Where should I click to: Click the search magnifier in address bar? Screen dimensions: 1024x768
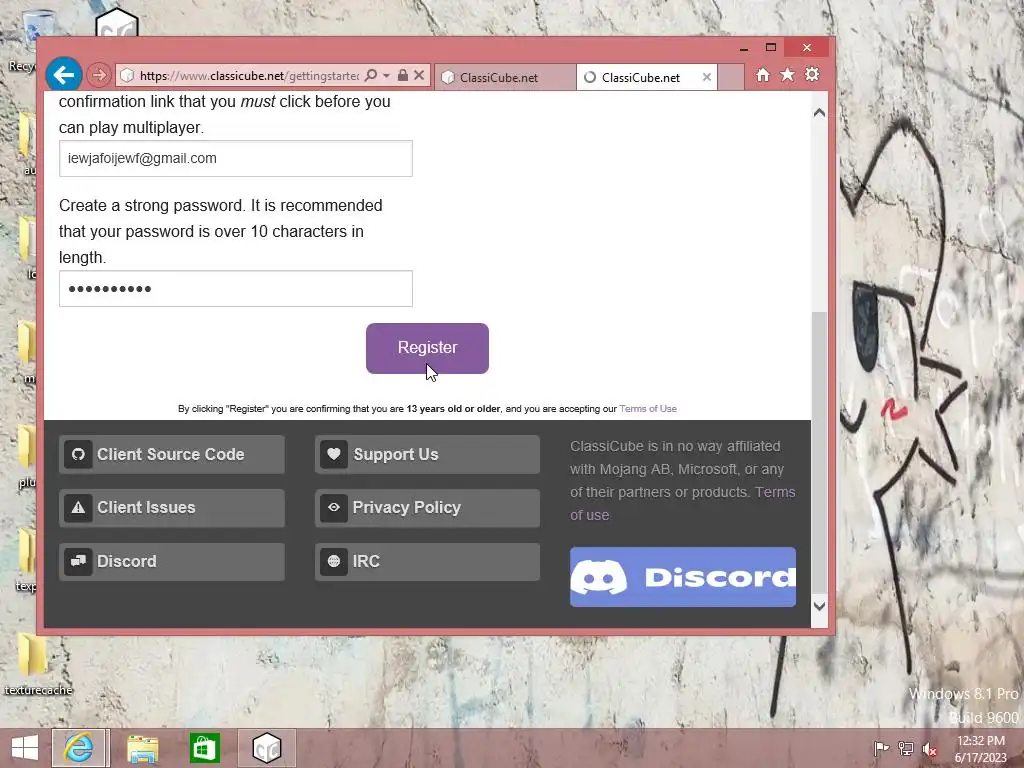pos(371,75)
